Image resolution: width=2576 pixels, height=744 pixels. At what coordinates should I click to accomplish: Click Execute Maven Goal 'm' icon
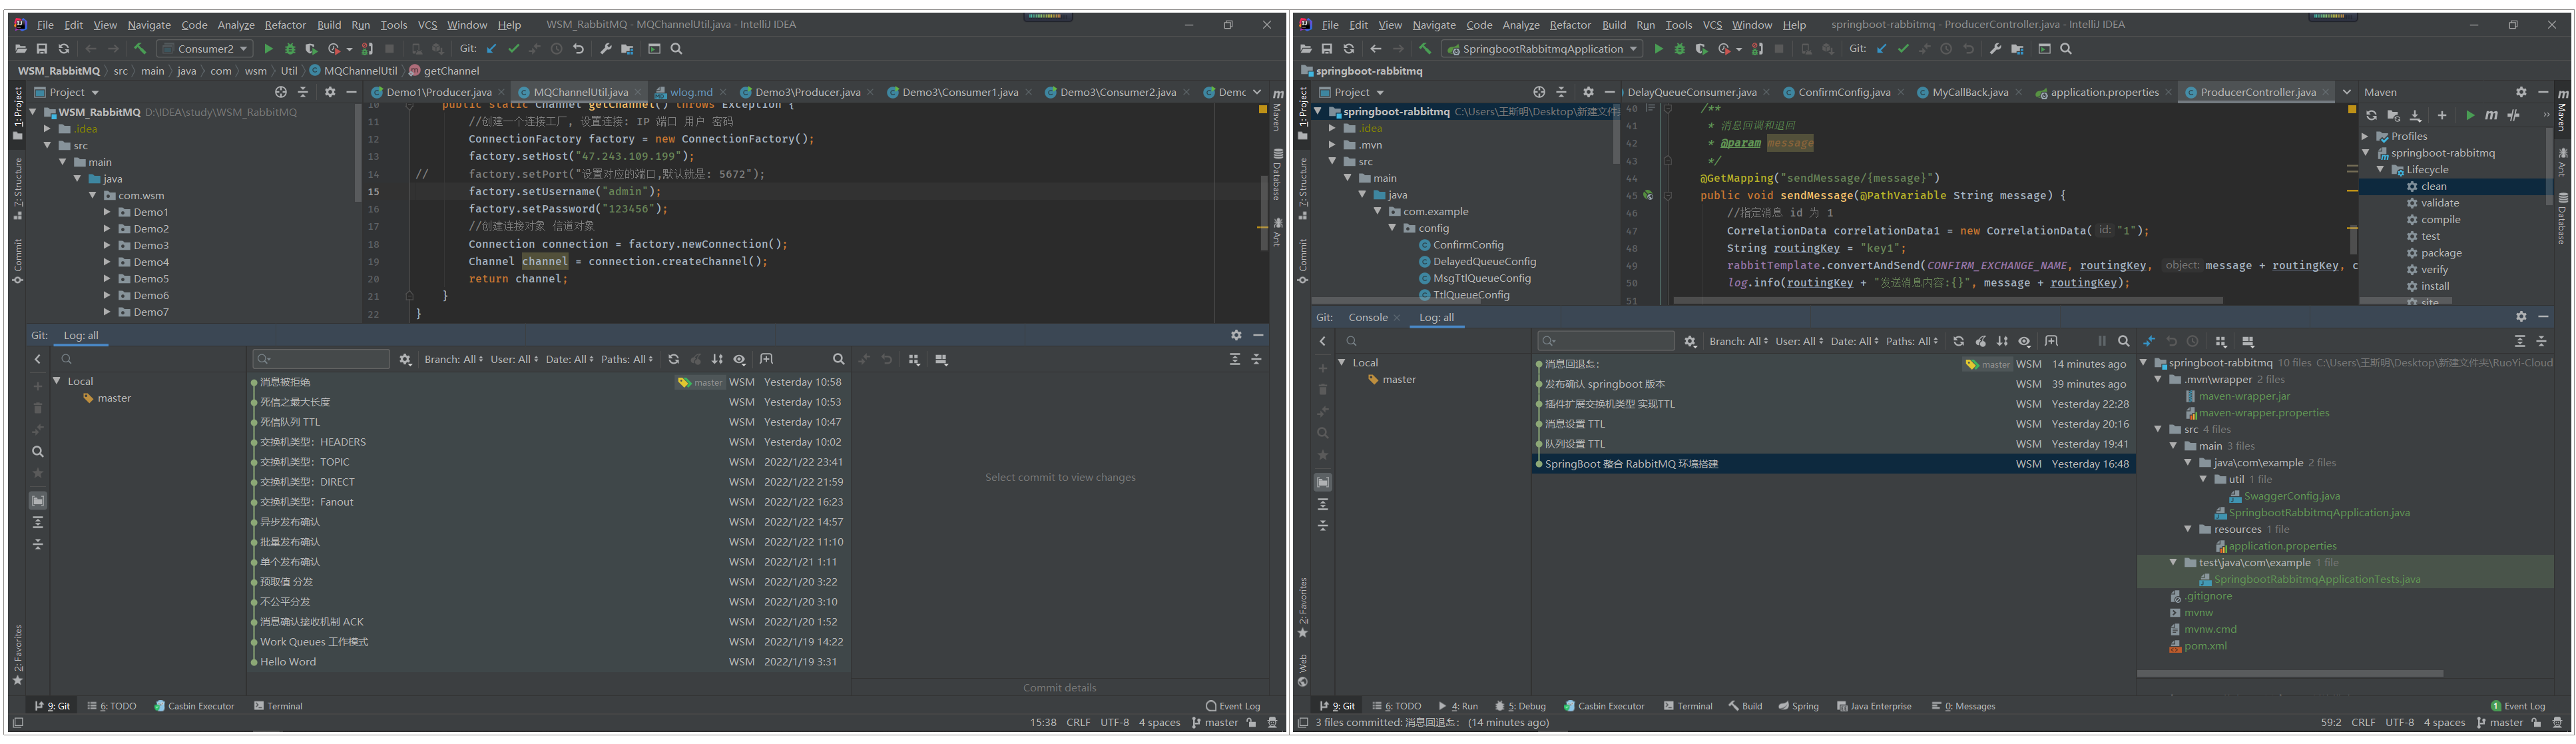[2491, 116]
